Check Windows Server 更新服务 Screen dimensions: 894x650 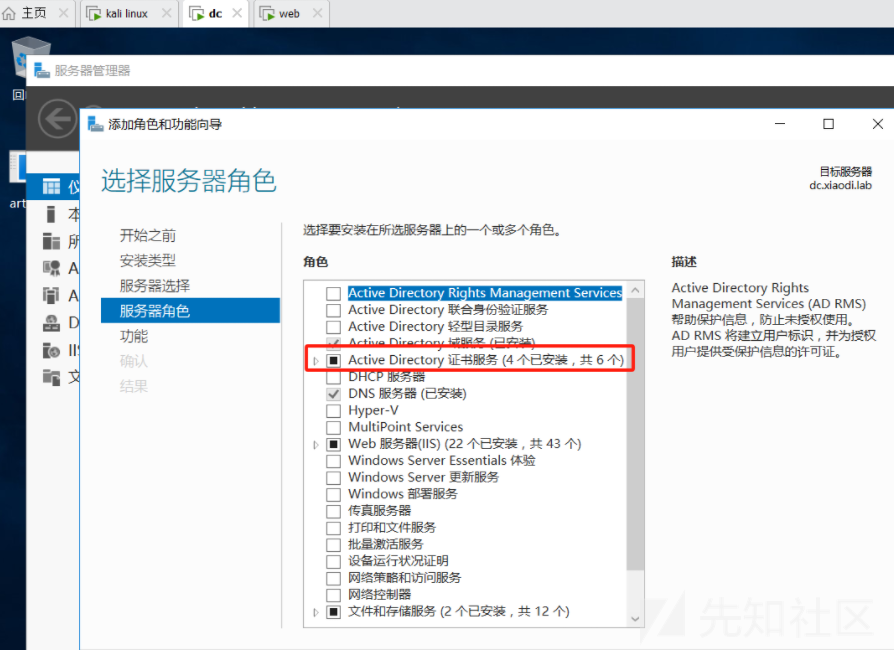[x=334, y=477]
